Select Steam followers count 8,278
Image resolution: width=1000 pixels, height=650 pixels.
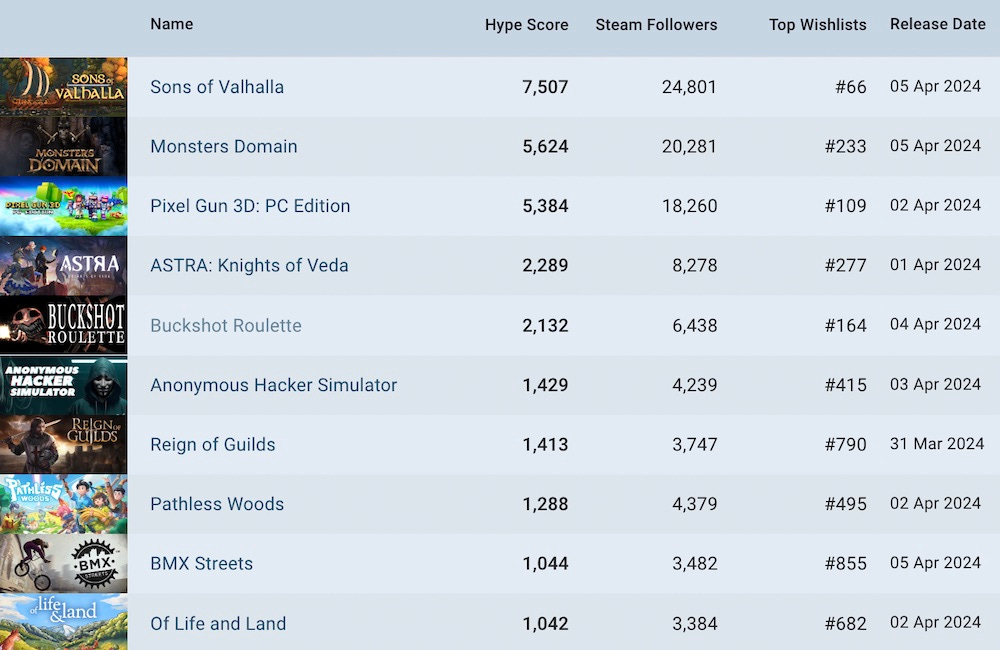coord(695,265)
